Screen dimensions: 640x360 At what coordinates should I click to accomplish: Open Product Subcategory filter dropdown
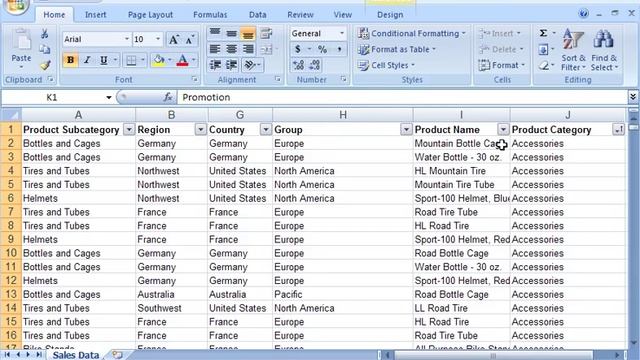[x=129, y=130]
